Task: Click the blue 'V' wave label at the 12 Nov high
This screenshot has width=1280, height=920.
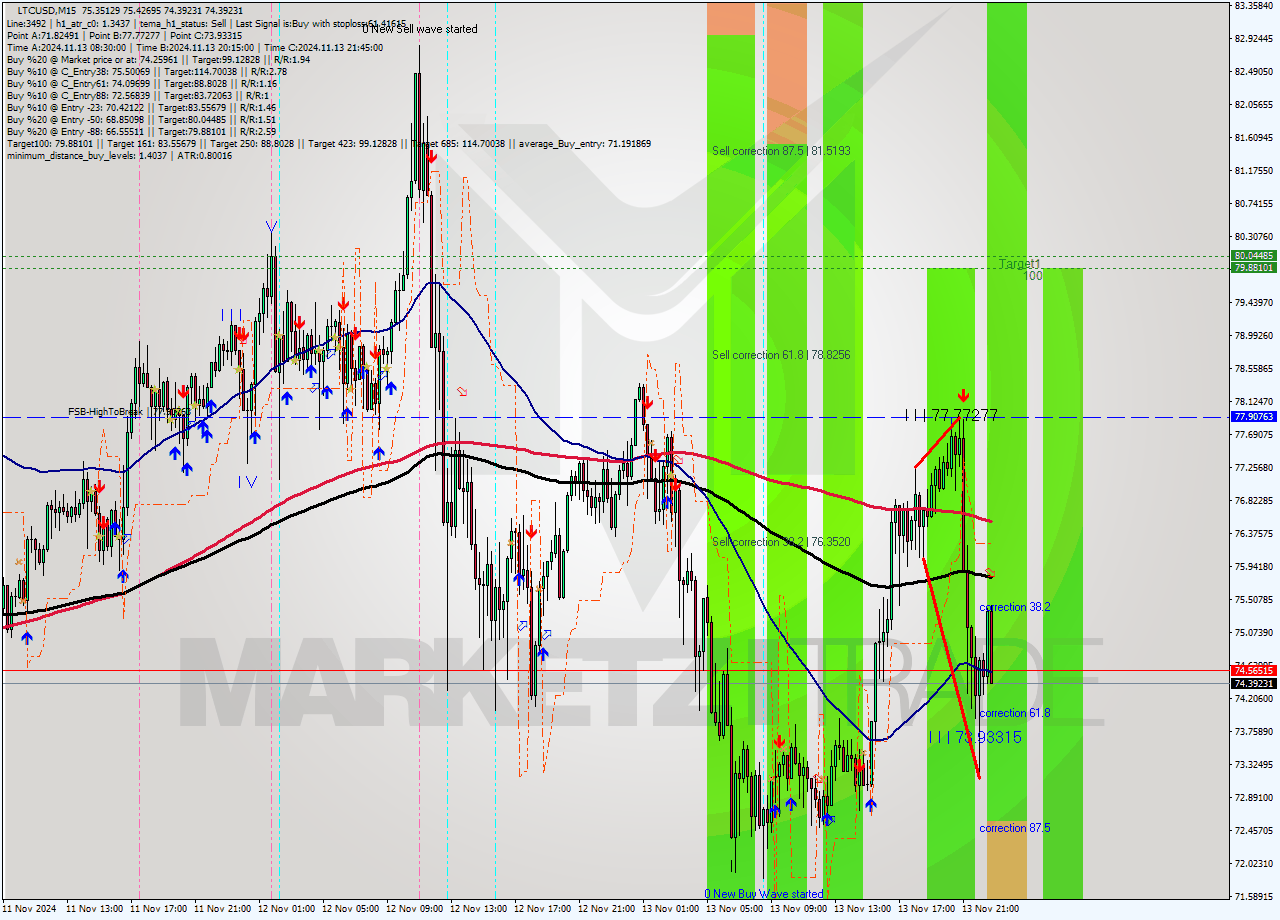Action: (x=271, y=227)
